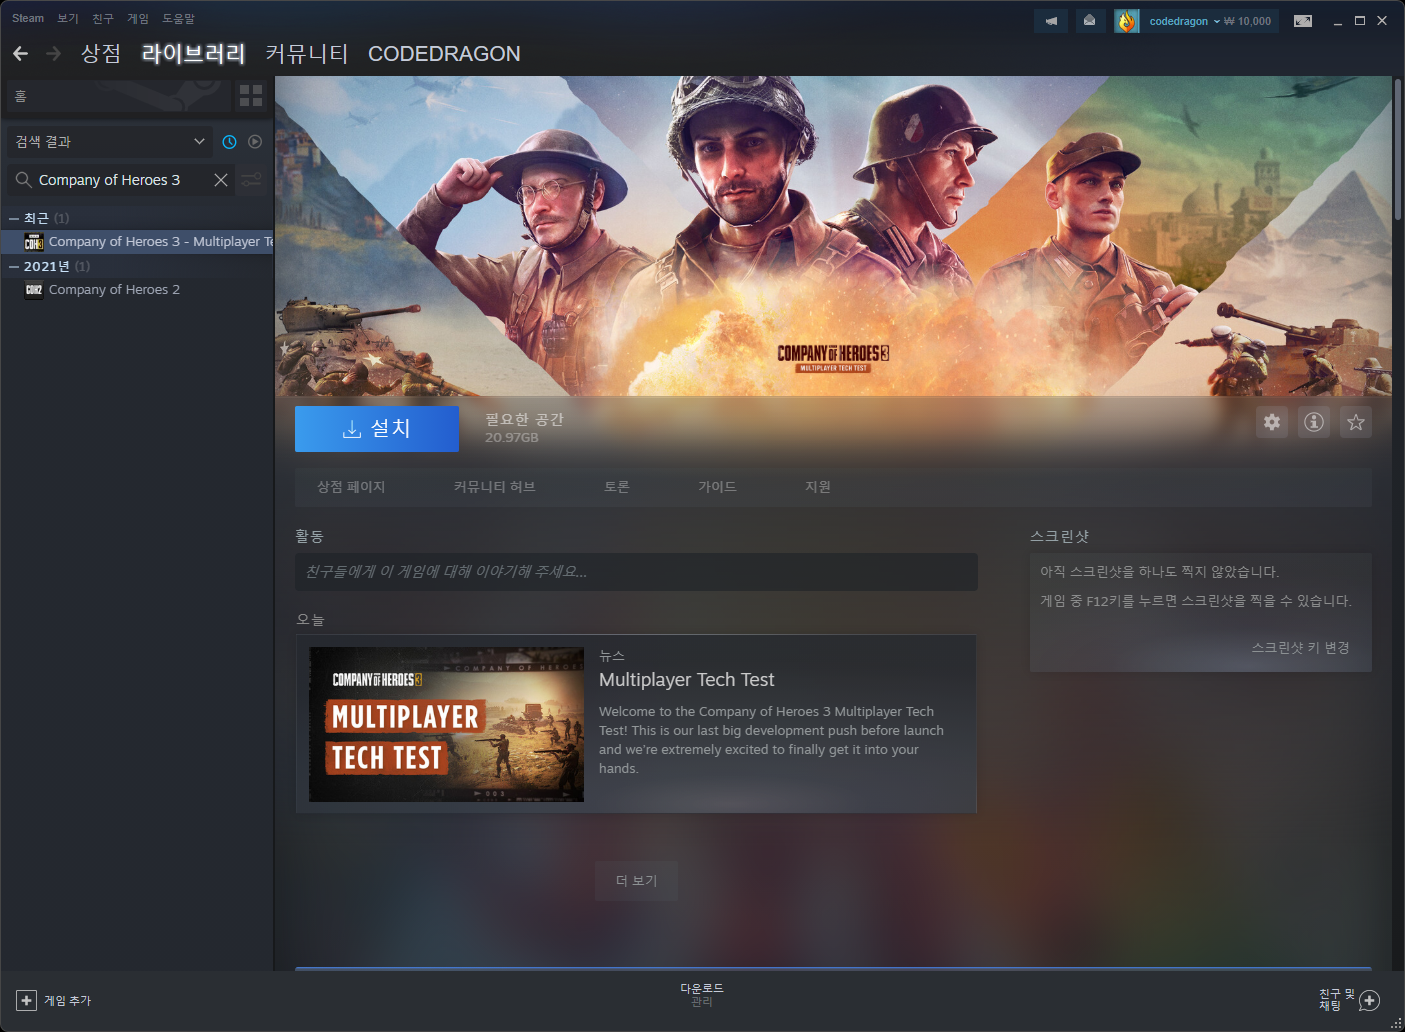Open the 도움말 menu
The width and height of the screenshot is (1405, 1032).
click(179, 18)
